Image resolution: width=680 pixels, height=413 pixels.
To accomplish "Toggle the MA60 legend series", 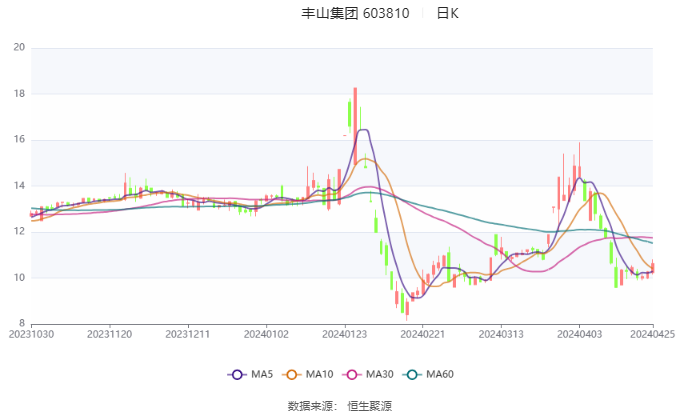I will tap(428, 374).
